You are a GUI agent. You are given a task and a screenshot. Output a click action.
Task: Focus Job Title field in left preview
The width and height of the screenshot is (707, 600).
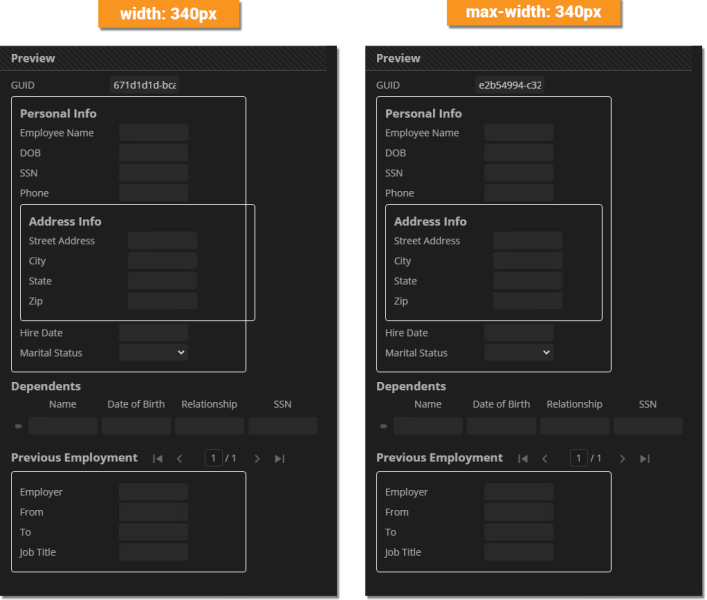[x=154, y=552]
